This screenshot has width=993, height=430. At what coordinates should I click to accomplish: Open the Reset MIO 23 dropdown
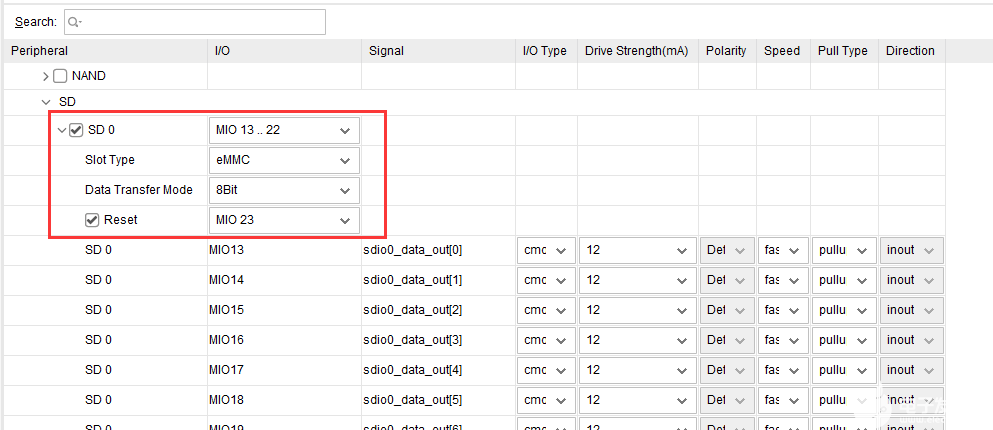tap(284, 220)
